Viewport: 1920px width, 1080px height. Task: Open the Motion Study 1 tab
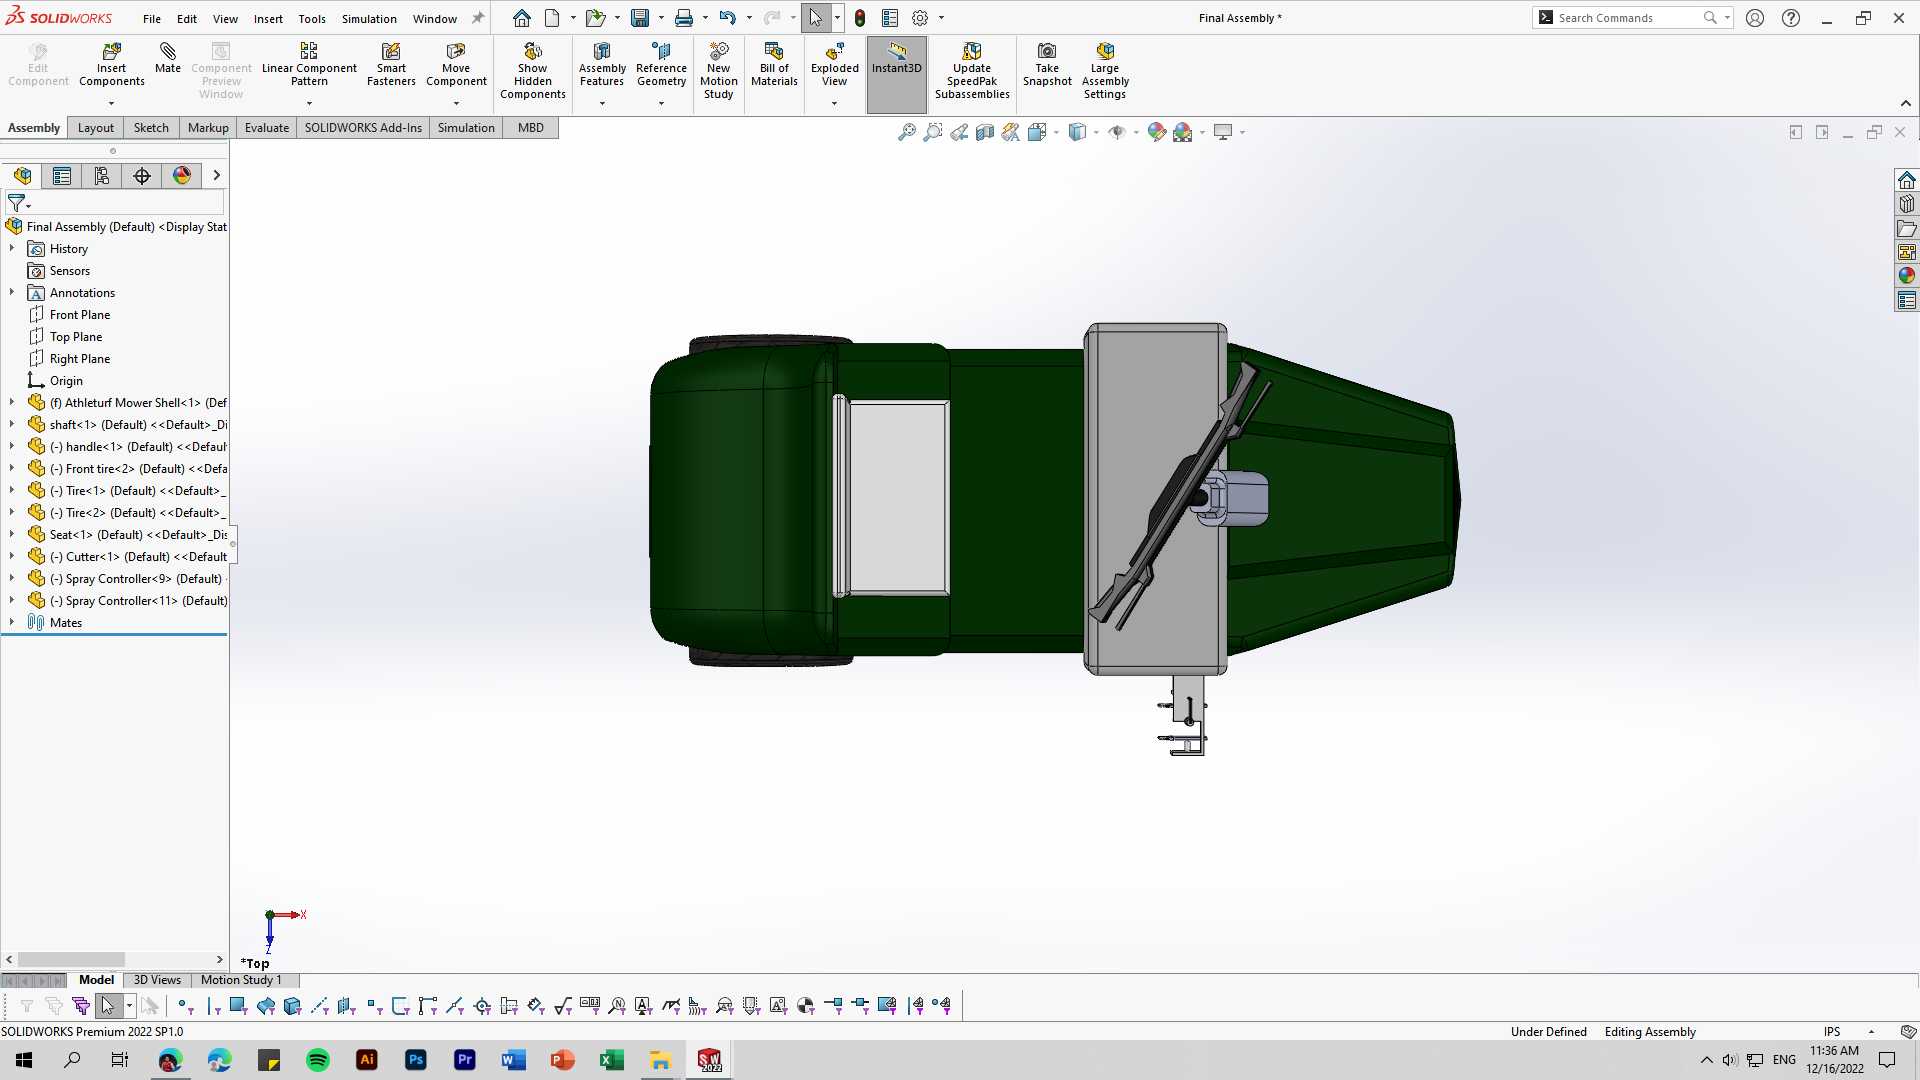241,980
